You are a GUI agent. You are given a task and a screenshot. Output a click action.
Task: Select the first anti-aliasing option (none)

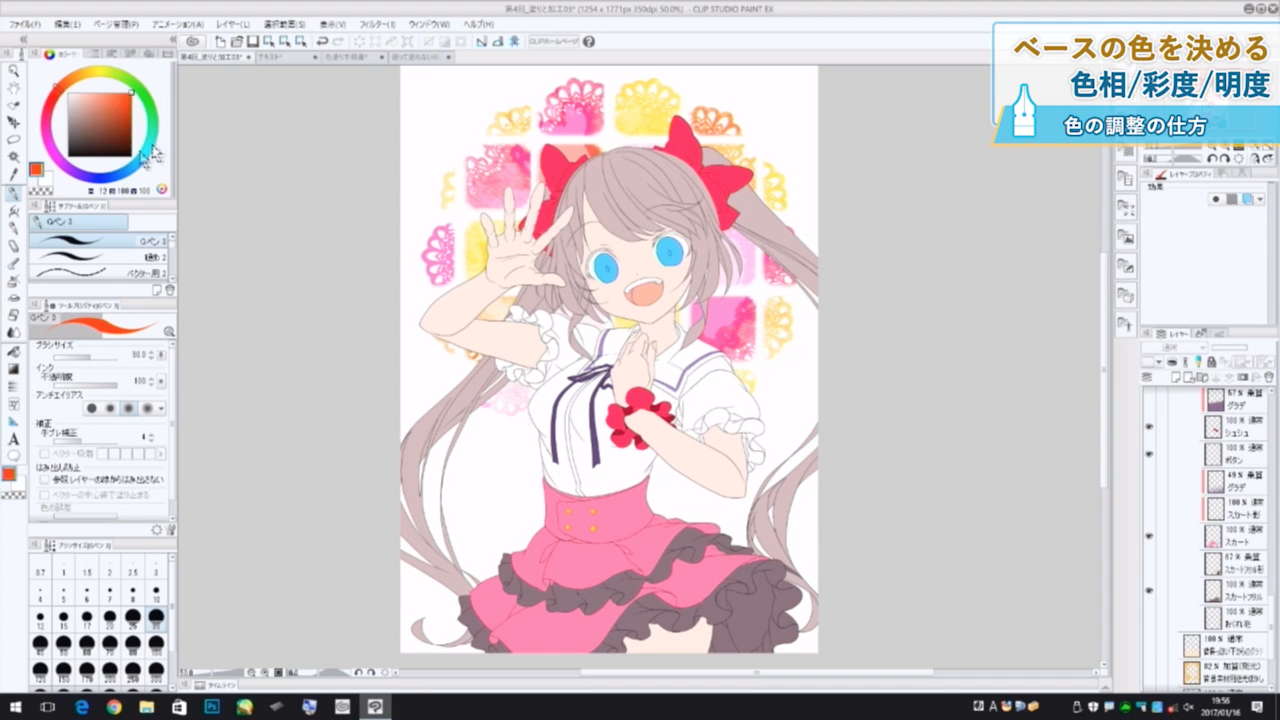[x=91, y=408]
